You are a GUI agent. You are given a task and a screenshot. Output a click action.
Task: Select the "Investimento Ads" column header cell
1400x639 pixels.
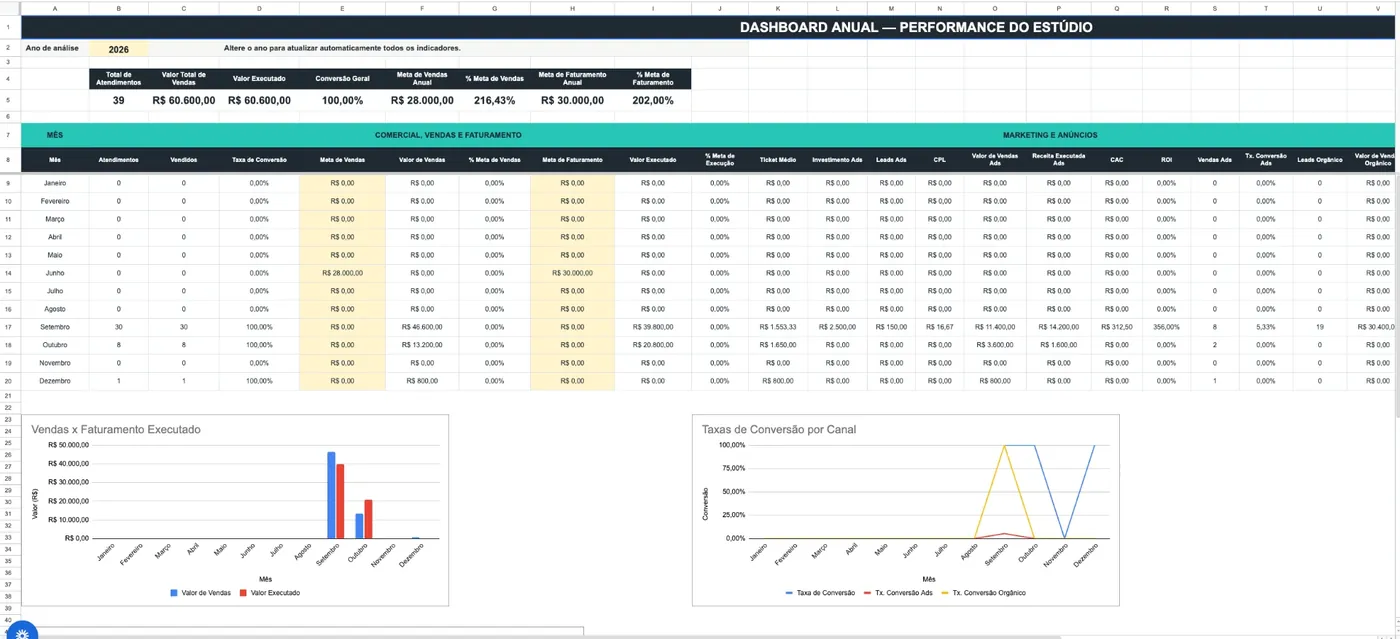[837, 159]
